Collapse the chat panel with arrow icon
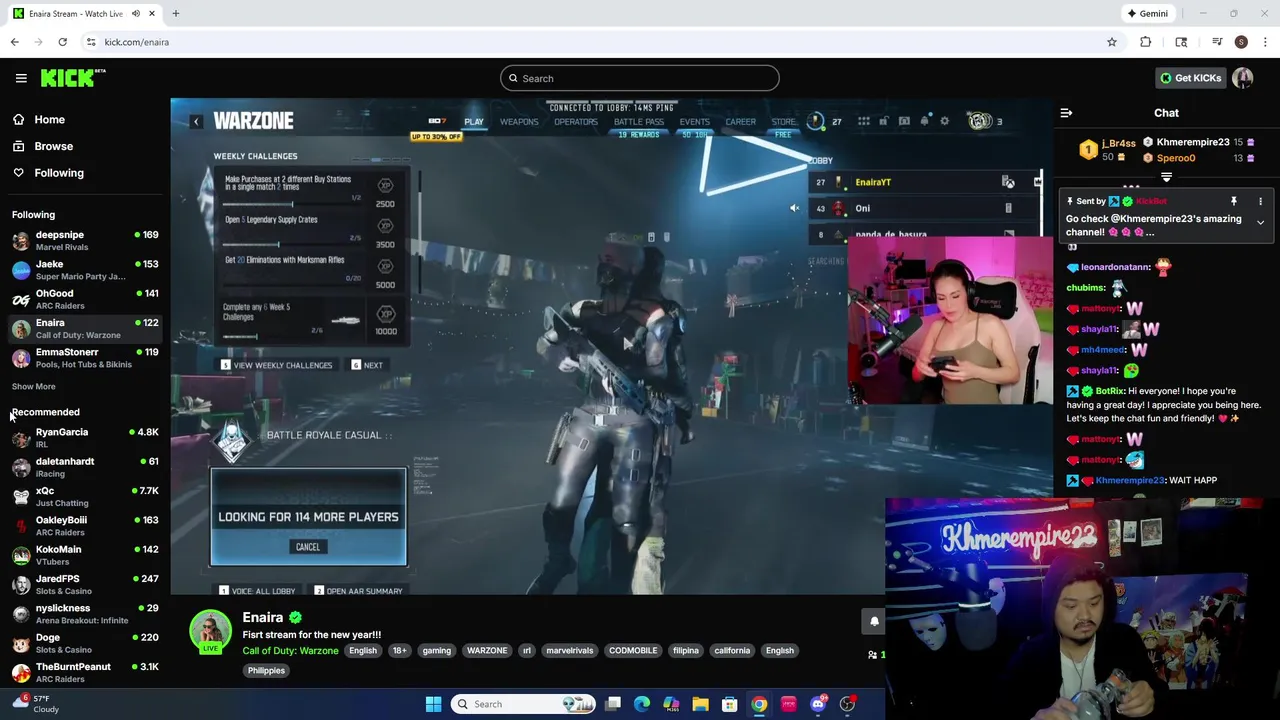This screenshot has width=1280, height=720. (1066, 113)
